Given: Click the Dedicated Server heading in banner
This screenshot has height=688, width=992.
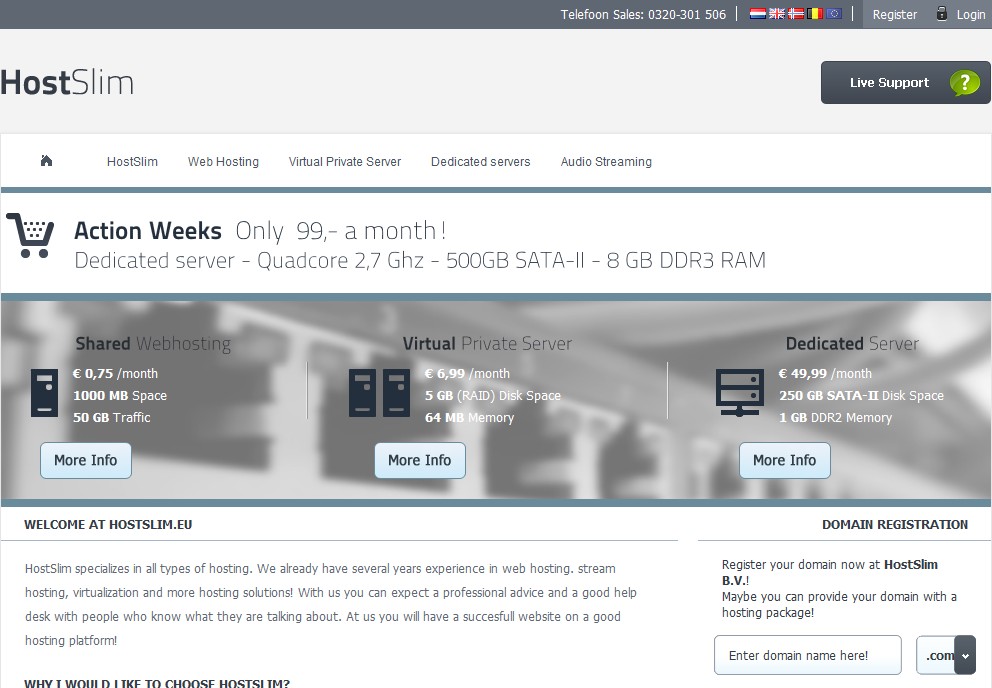Looking at the screenshot, I should click(x=852, y=344).
